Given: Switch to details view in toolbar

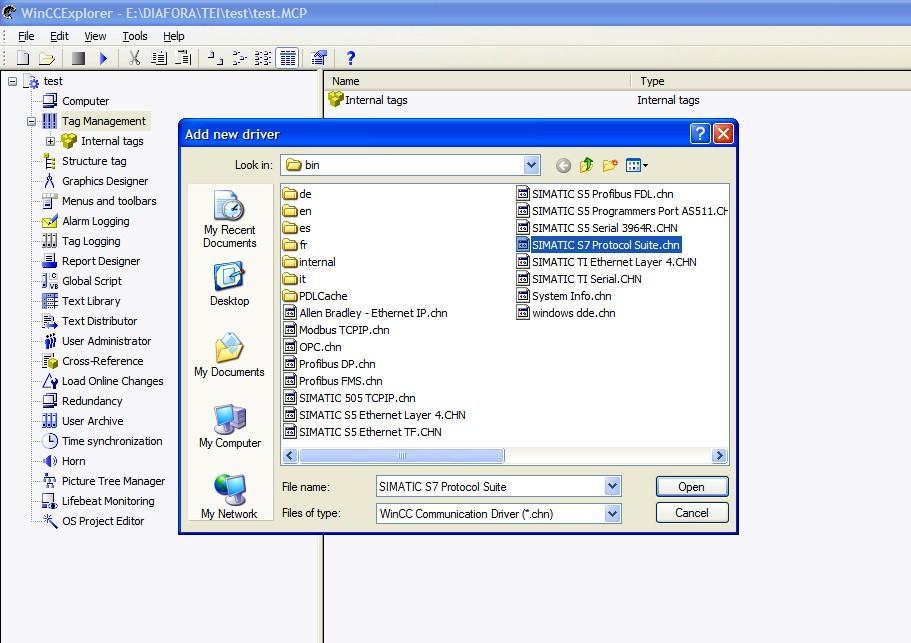Looking at the screenshot, I should [288, 58].
